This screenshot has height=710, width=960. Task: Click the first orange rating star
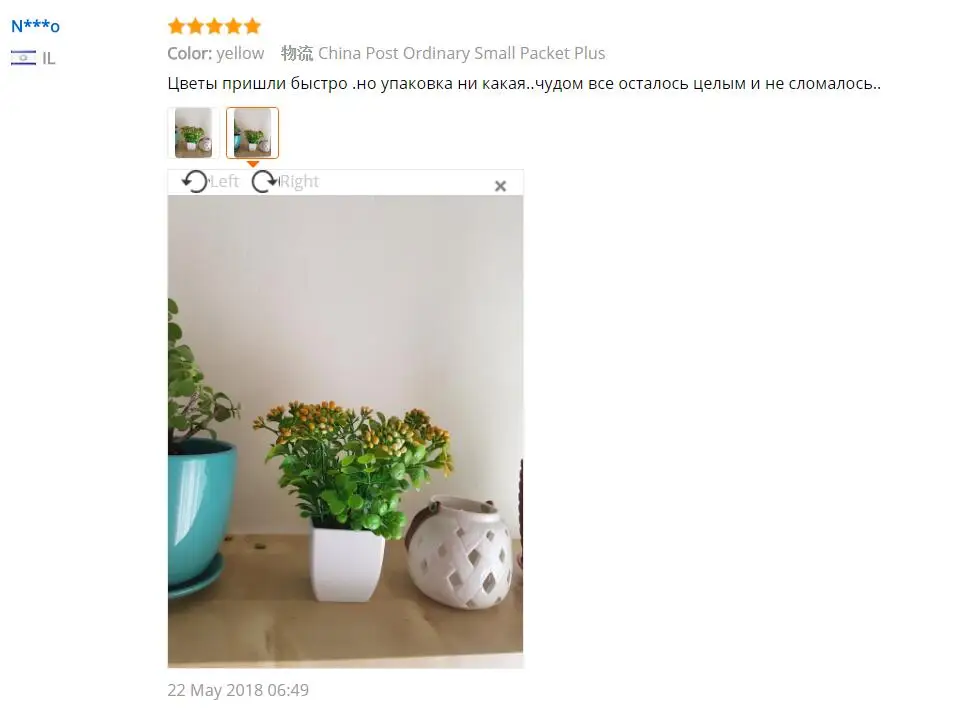(x=176, y=26)
